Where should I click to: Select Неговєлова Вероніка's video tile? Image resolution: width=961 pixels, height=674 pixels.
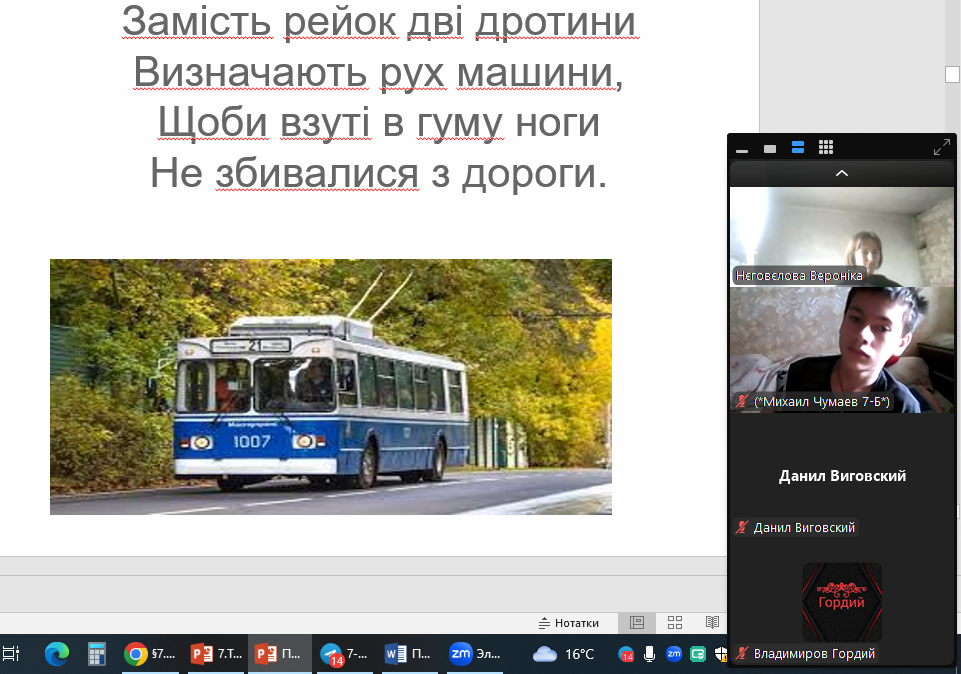click(x=842, y=237)
